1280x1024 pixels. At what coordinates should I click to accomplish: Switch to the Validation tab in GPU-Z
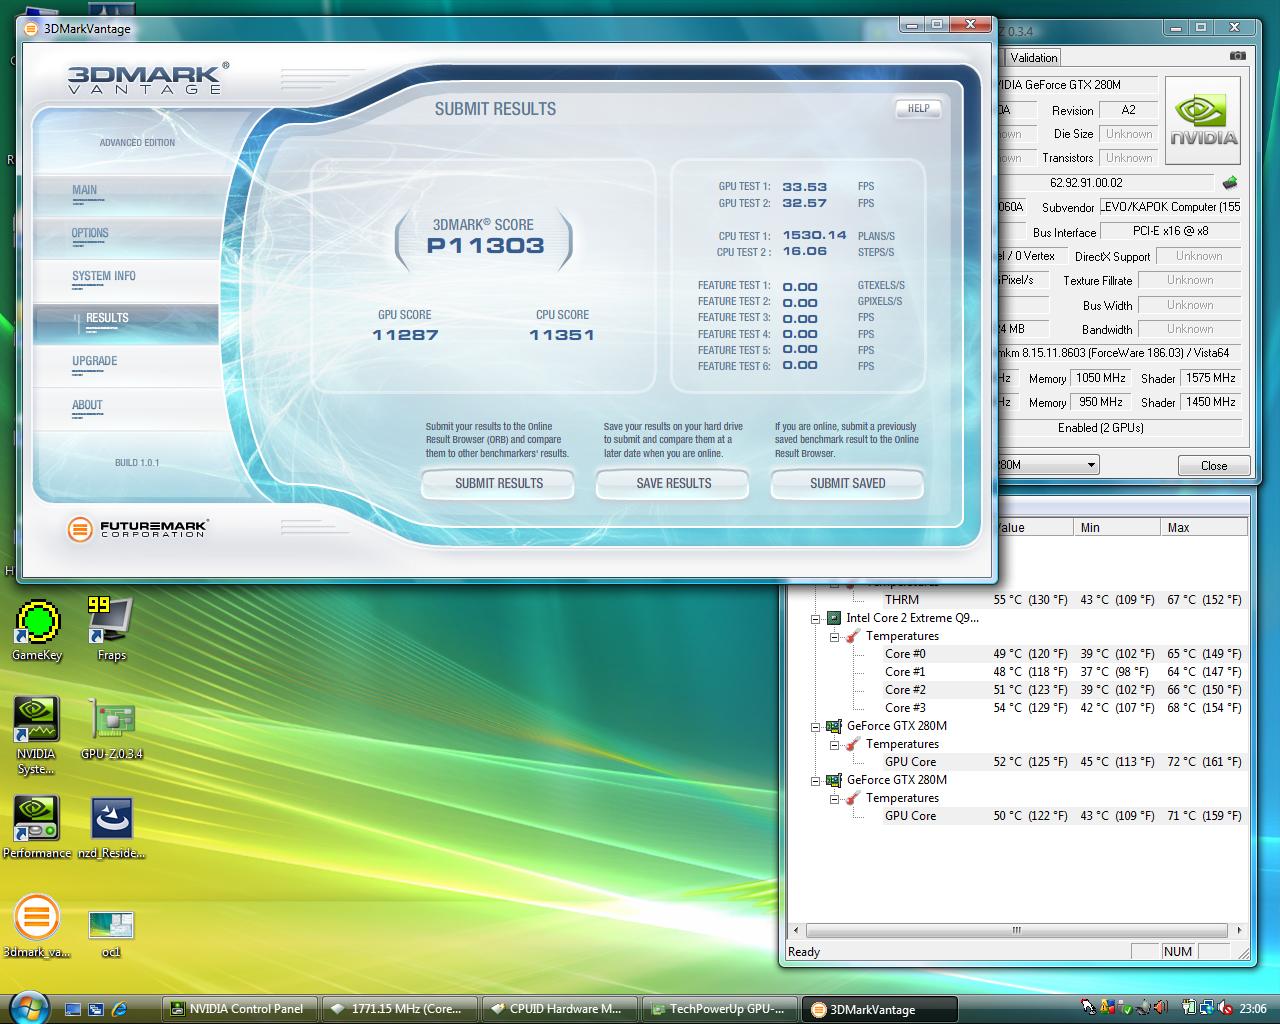pos(1033,57)
